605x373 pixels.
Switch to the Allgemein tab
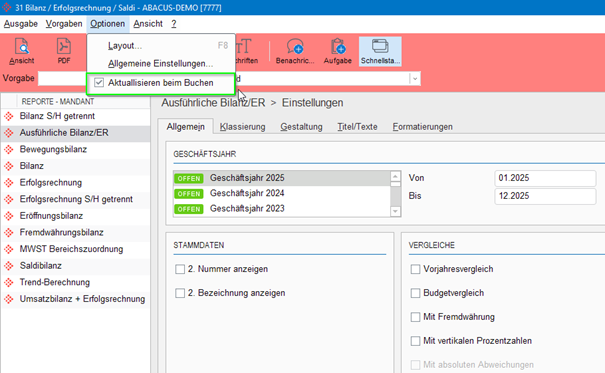point(186,127)
